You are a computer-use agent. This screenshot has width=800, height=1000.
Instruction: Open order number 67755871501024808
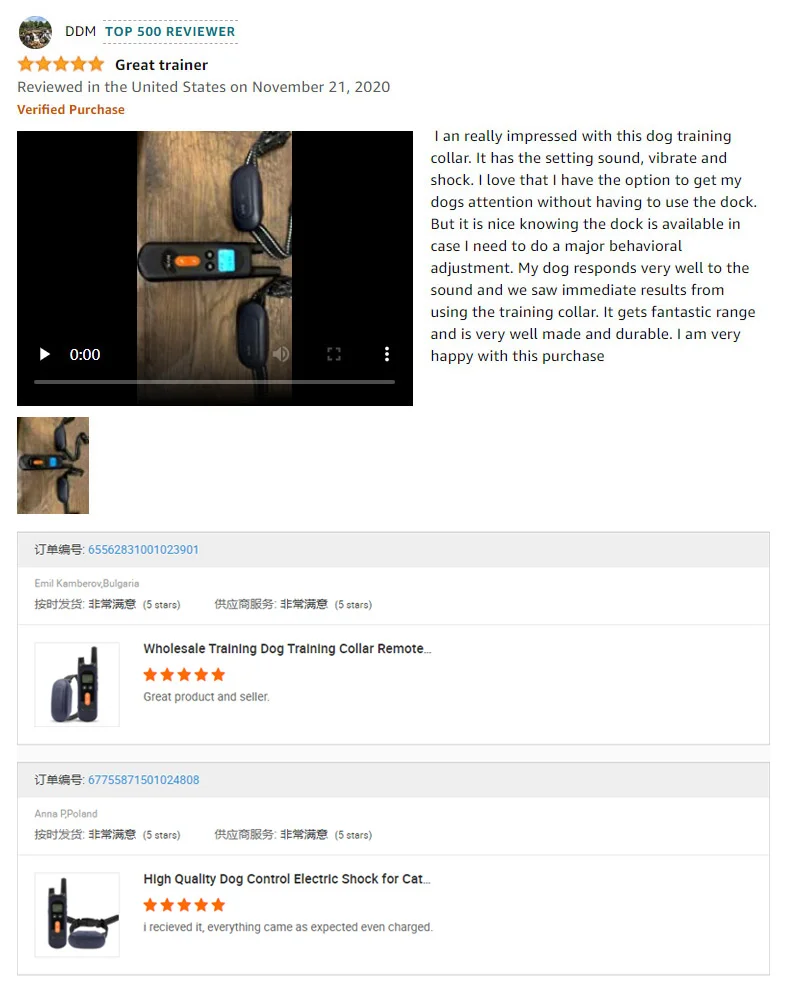coord(144,780)
